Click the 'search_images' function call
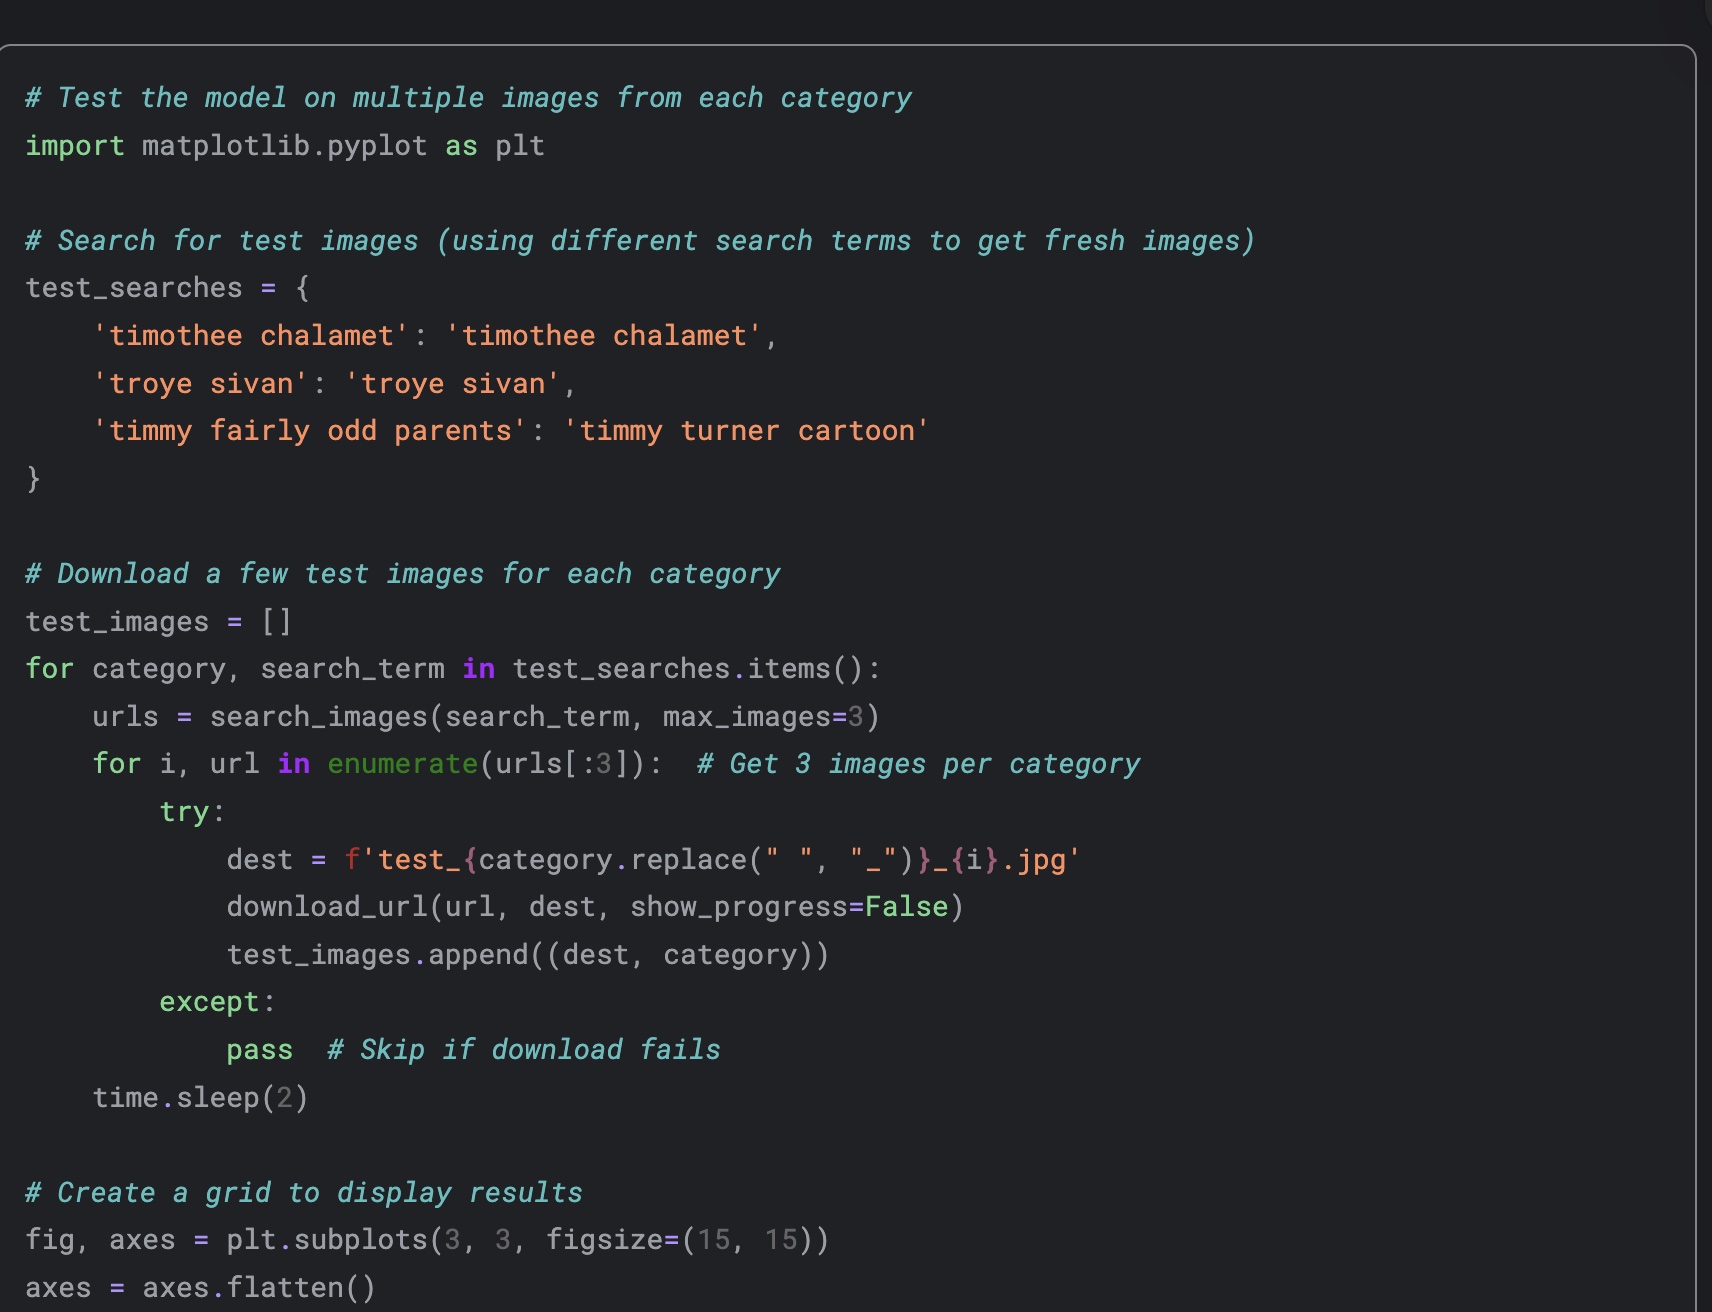 [x=318, y=717]
